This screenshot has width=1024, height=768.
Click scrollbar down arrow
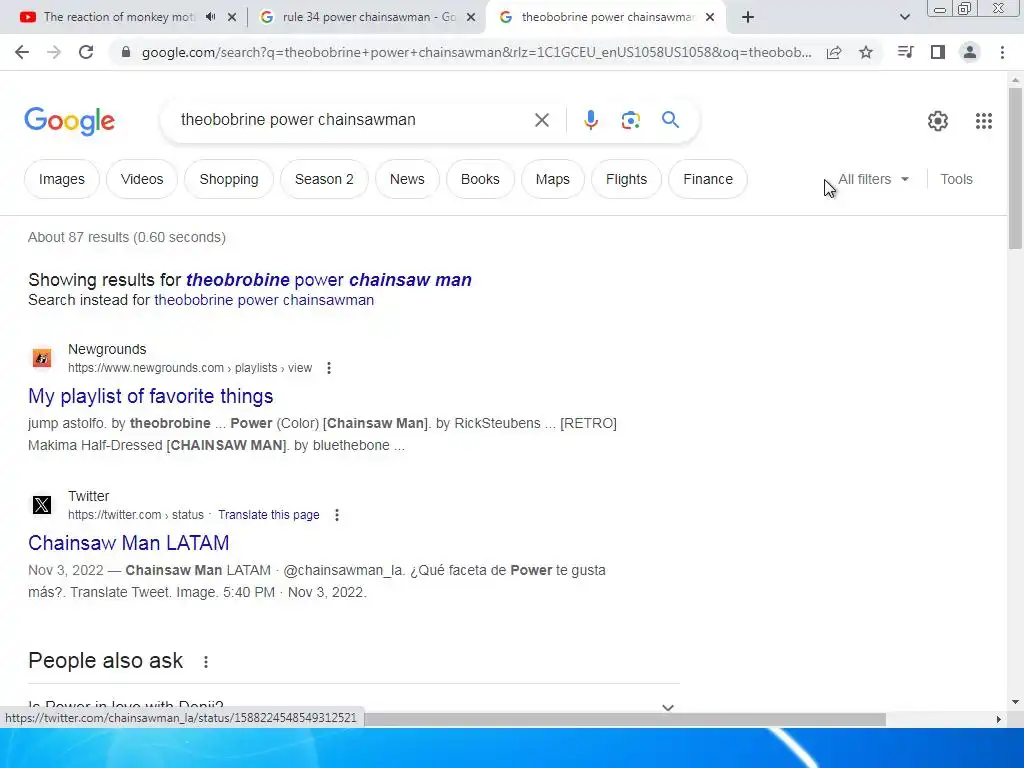pos(1015,702)
